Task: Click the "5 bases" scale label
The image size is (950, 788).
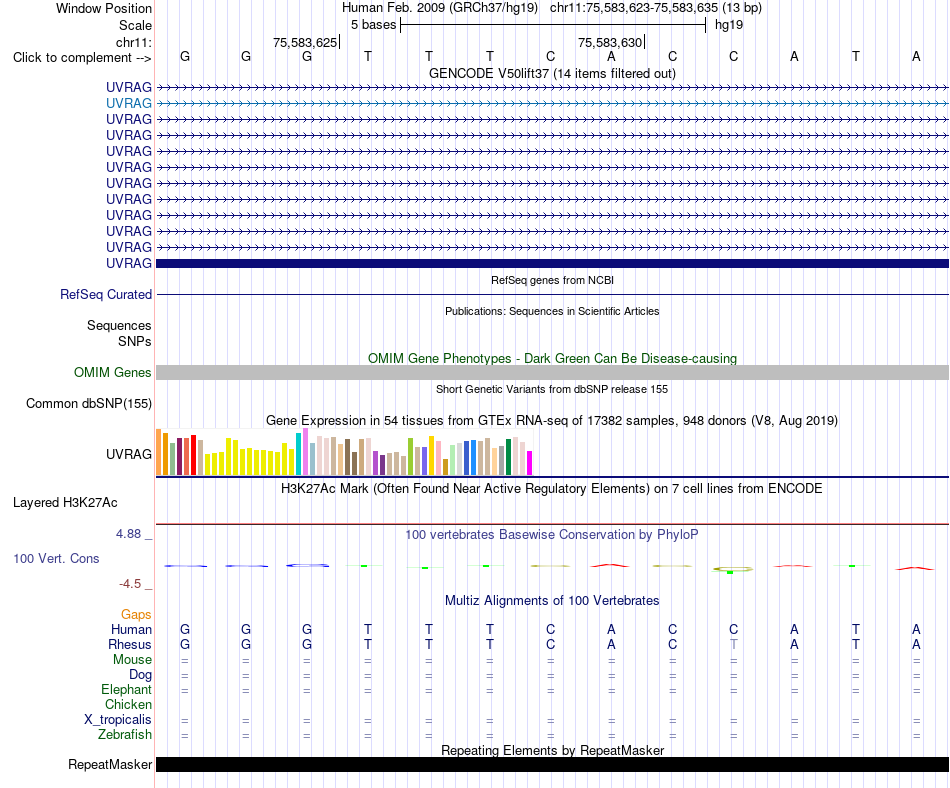Action: click(373, 25)
